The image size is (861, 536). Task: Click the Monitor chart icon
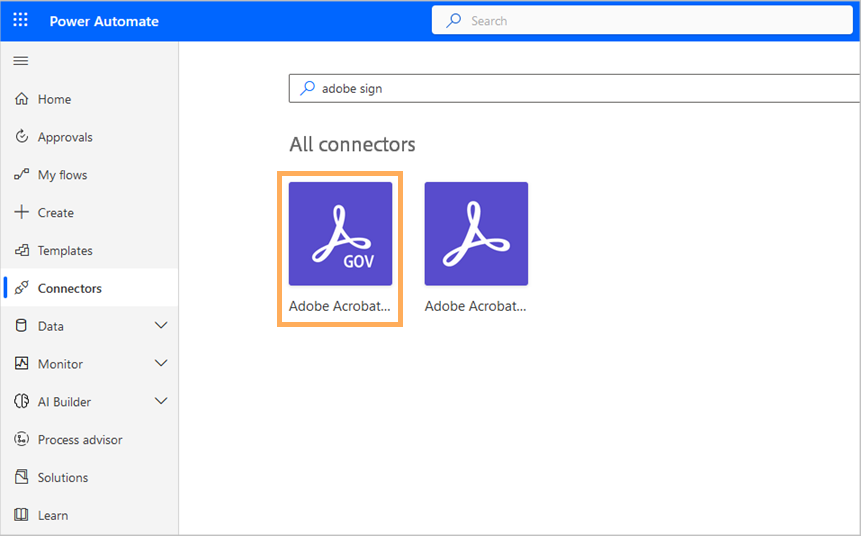point(21,364)
